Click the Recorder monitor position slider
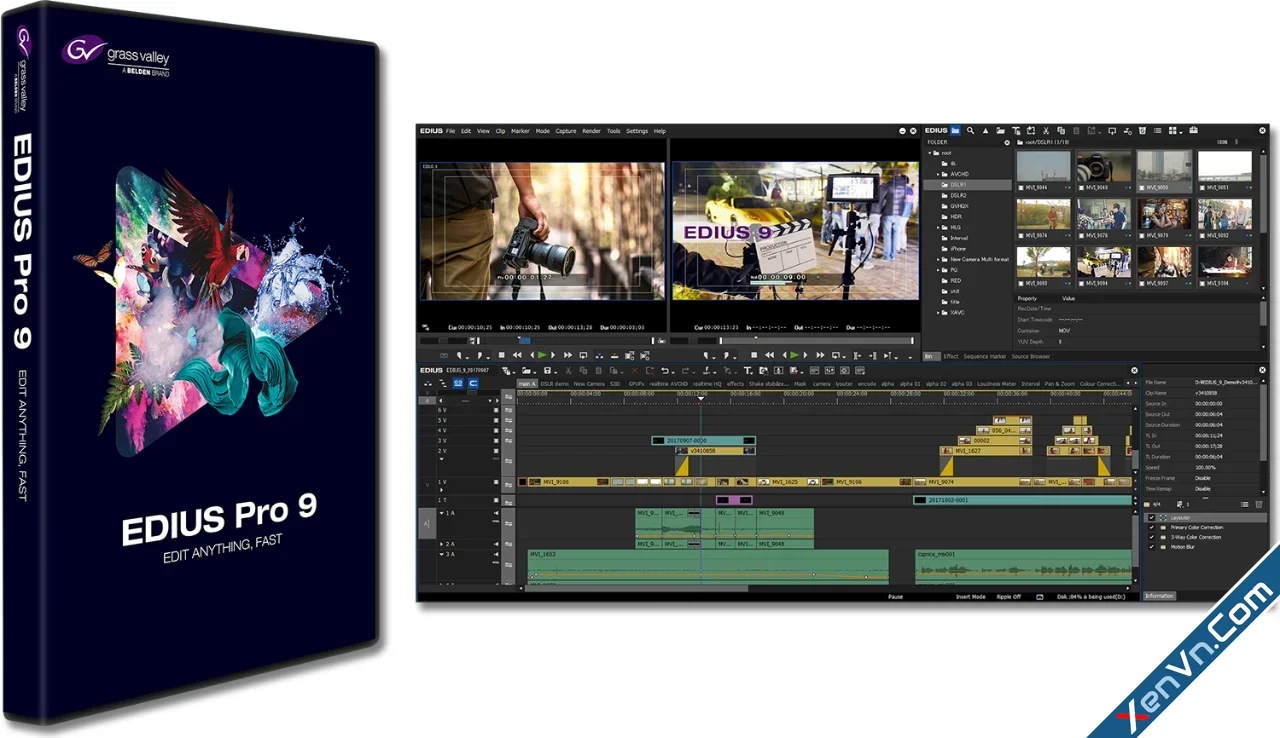 click(x=815, y=341)
